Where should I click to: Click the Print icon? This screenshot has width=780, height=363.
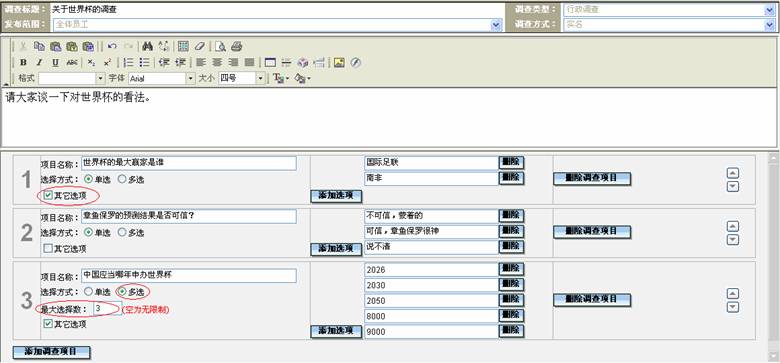click(x=237, y=46)
